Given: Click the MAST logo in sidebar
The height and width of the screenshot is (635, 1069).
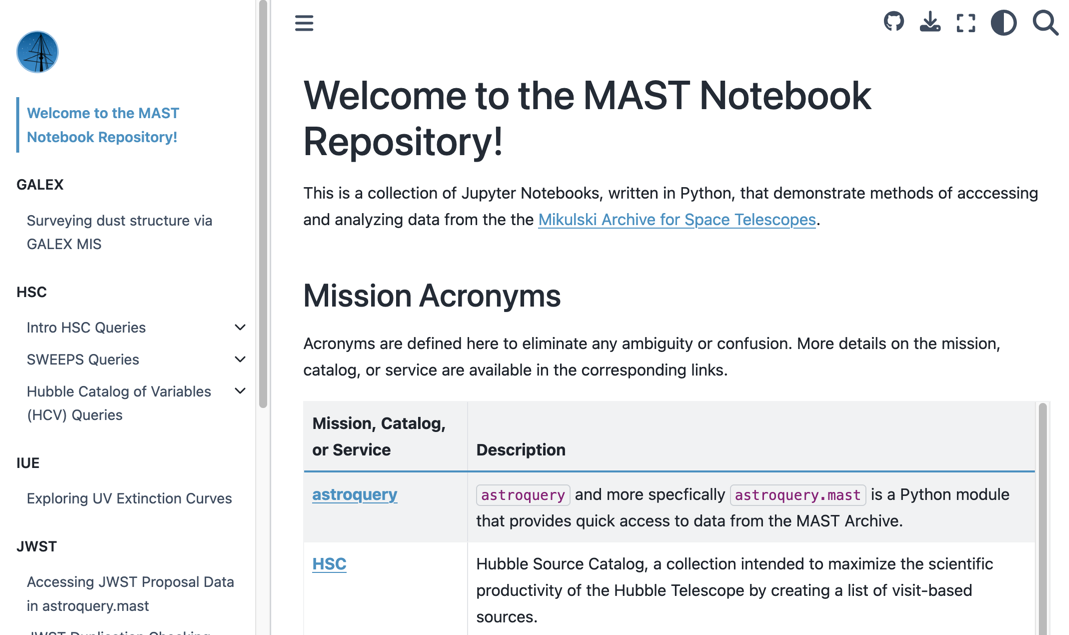Looking at the screenshot, I should pos(37,52).
